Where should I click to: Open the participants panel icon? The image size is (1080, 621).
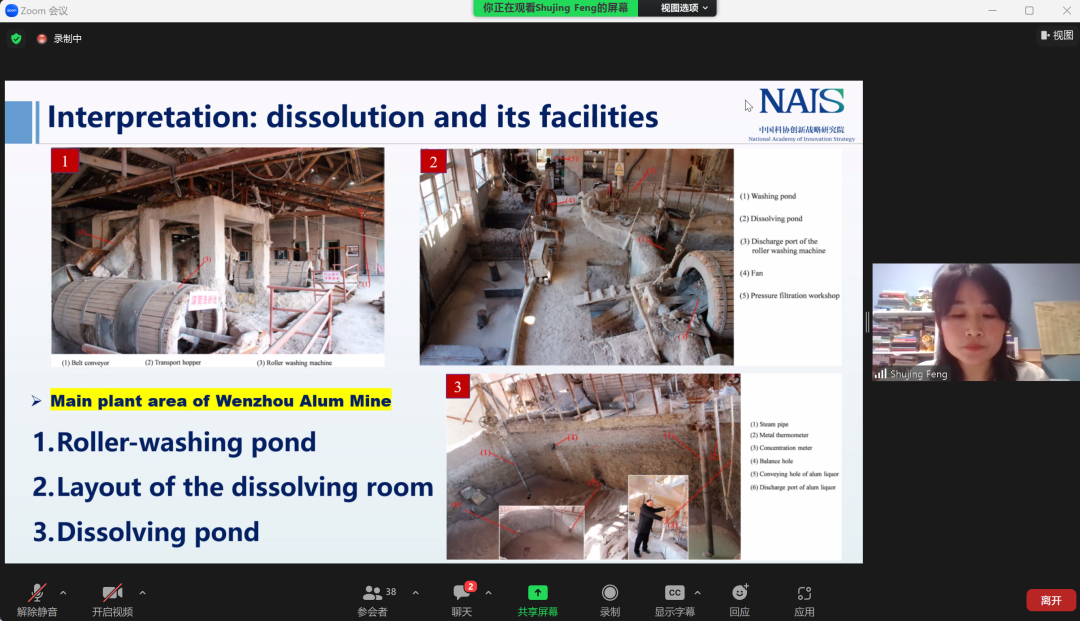click(x=373, y=593)
